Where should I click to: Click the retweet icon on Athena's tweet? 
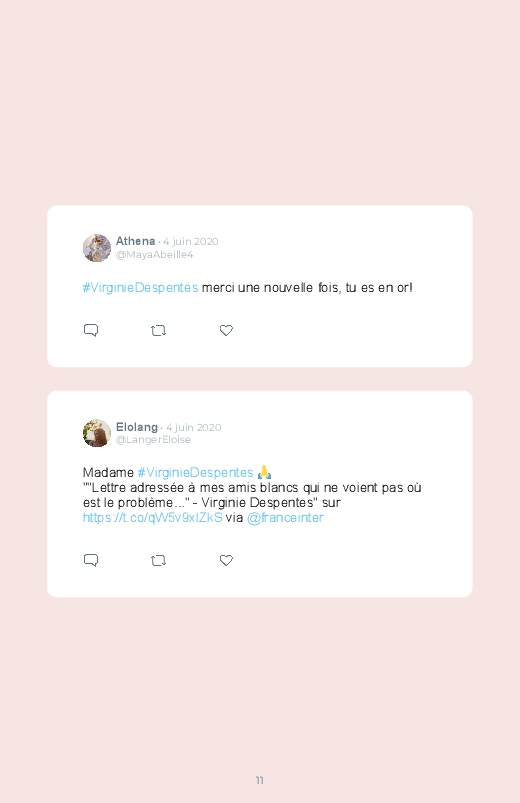(x=158, y=331)
